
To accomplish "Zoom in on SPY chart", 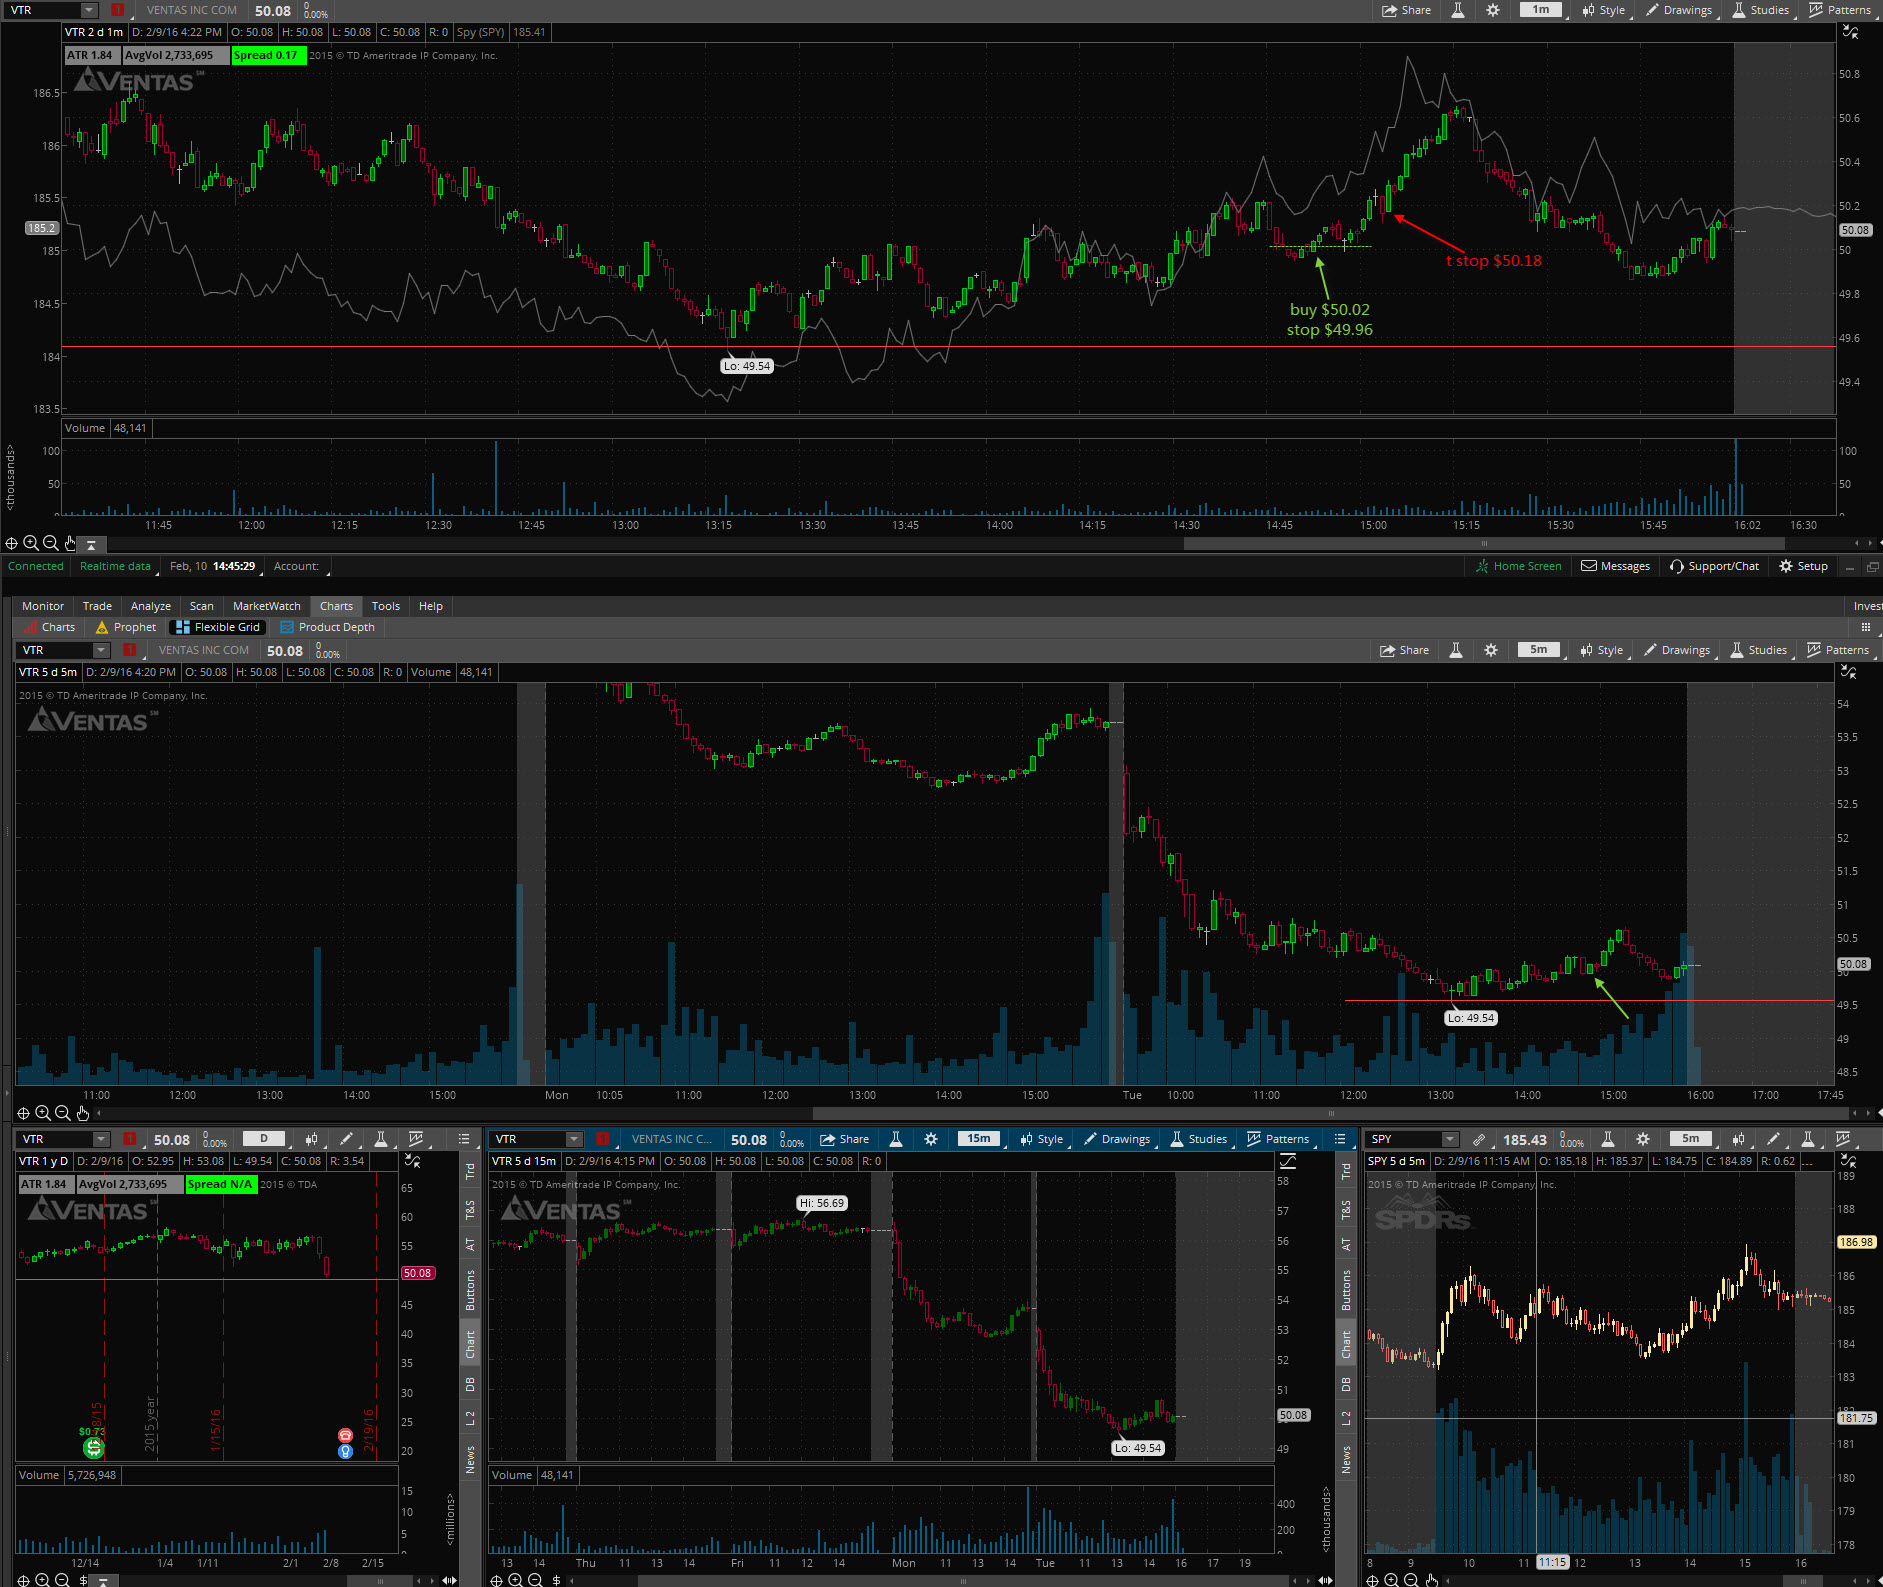I will point(1391,1580).
